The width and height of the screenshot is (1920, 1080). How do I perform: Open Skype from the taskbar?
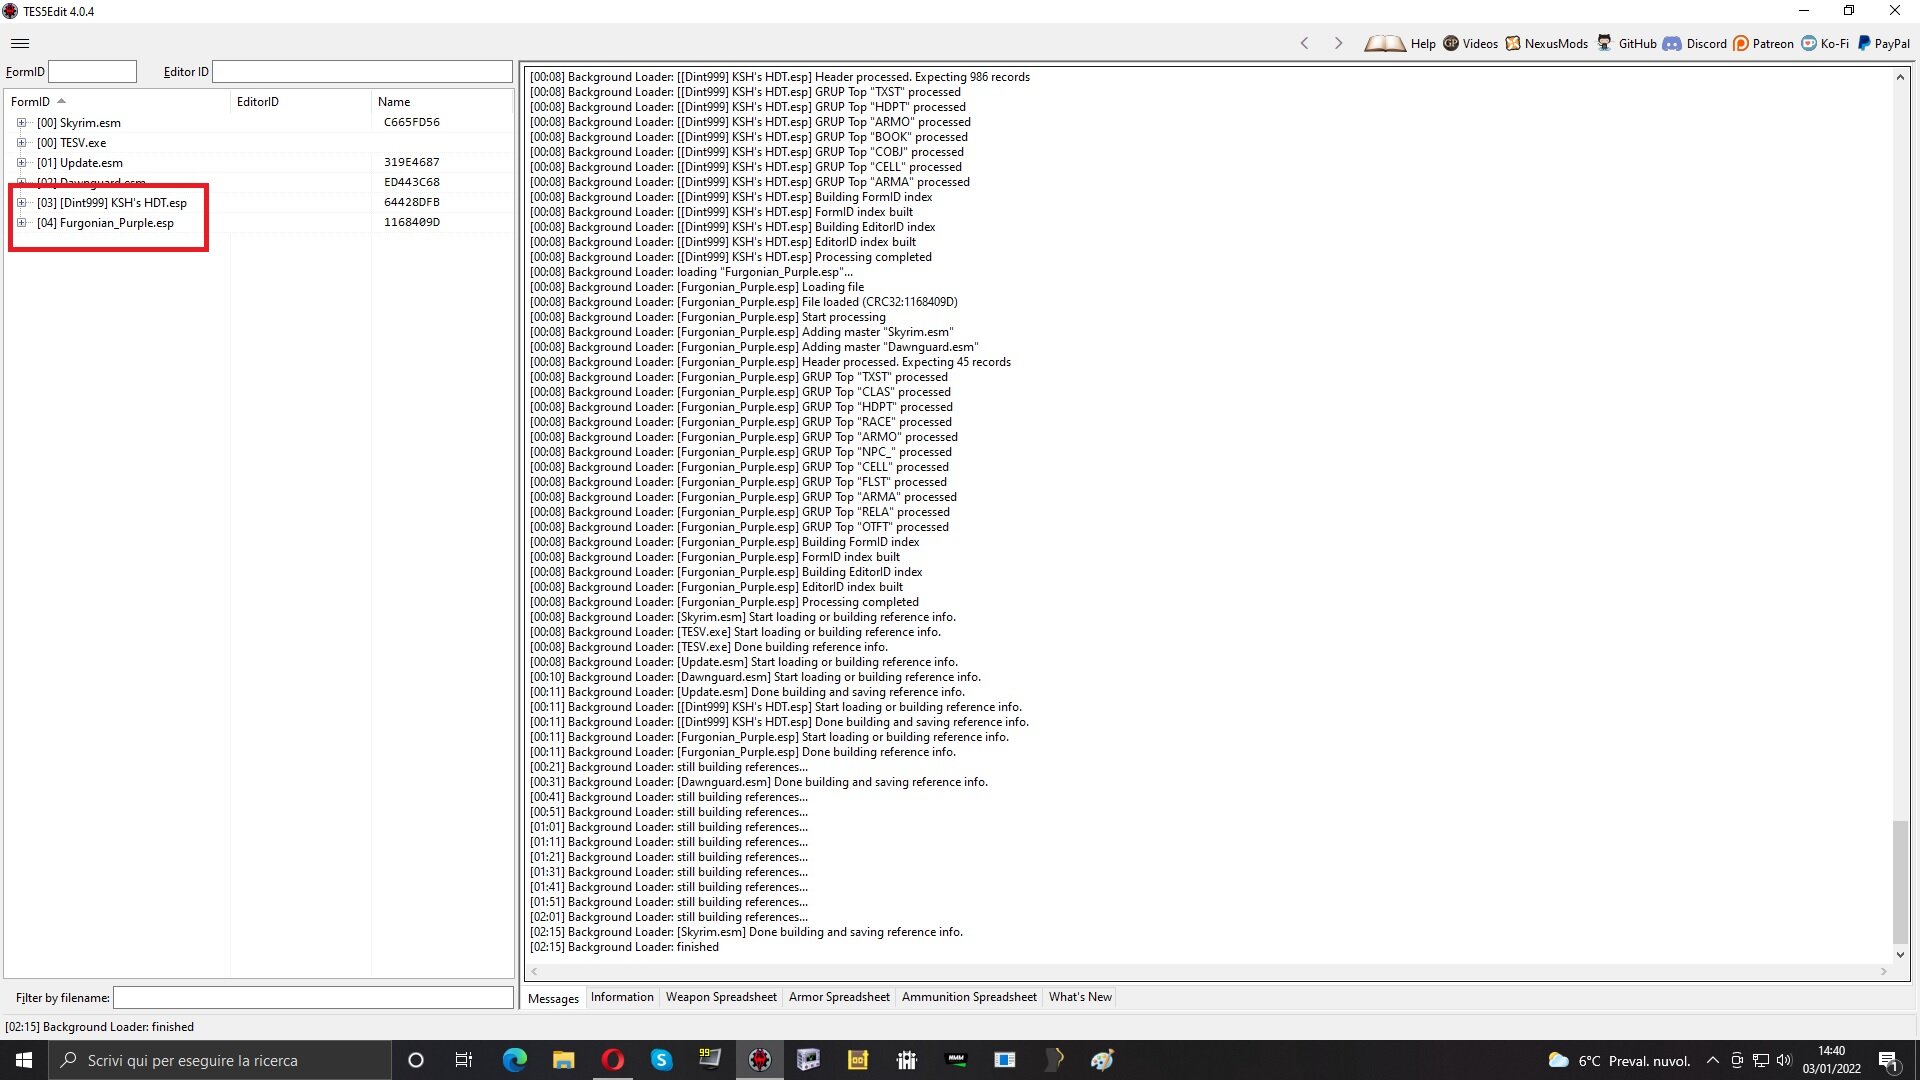click(662, 1060)
